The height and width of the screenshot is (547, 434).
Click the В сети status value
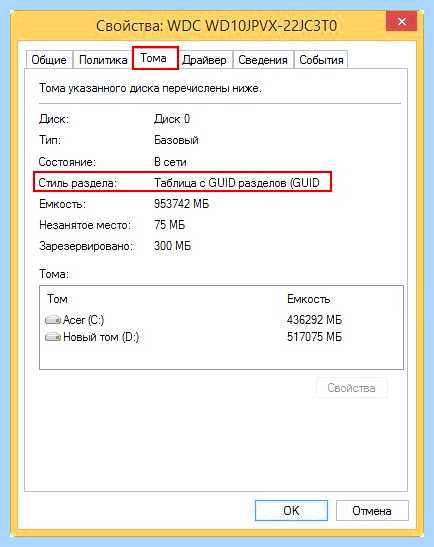170,162
